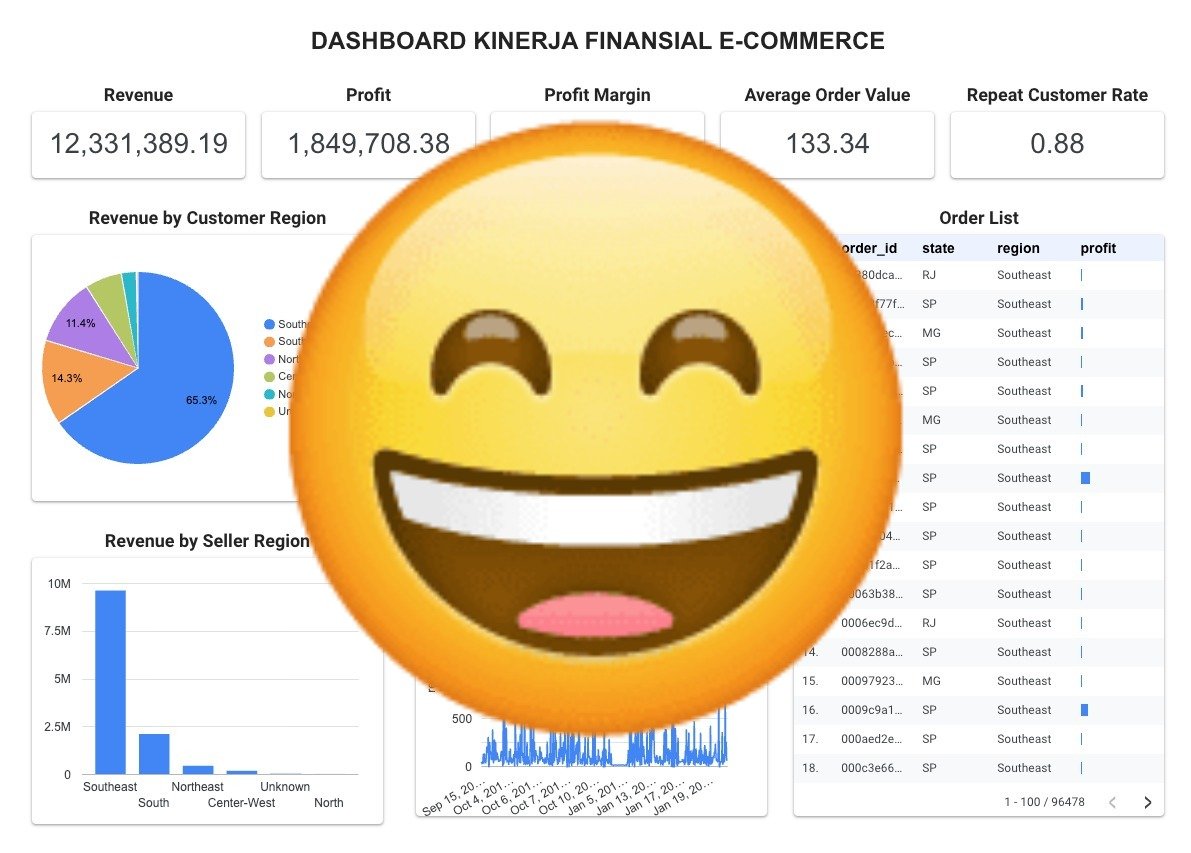Select order row 000c3e66…

pyautogui.click(x=979, y=768)
